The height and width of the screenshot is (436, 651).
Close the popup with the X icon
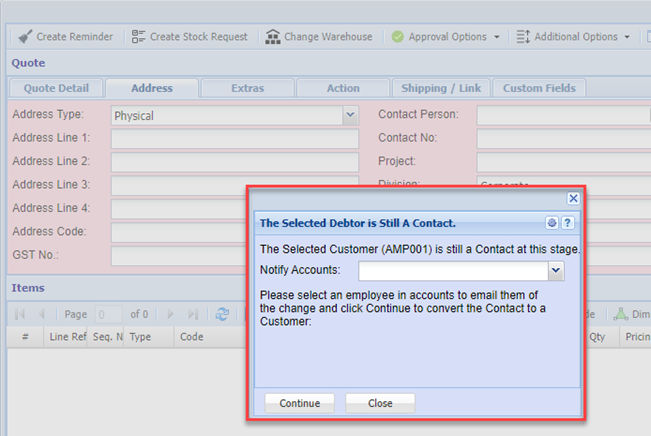tap(573, 199)
